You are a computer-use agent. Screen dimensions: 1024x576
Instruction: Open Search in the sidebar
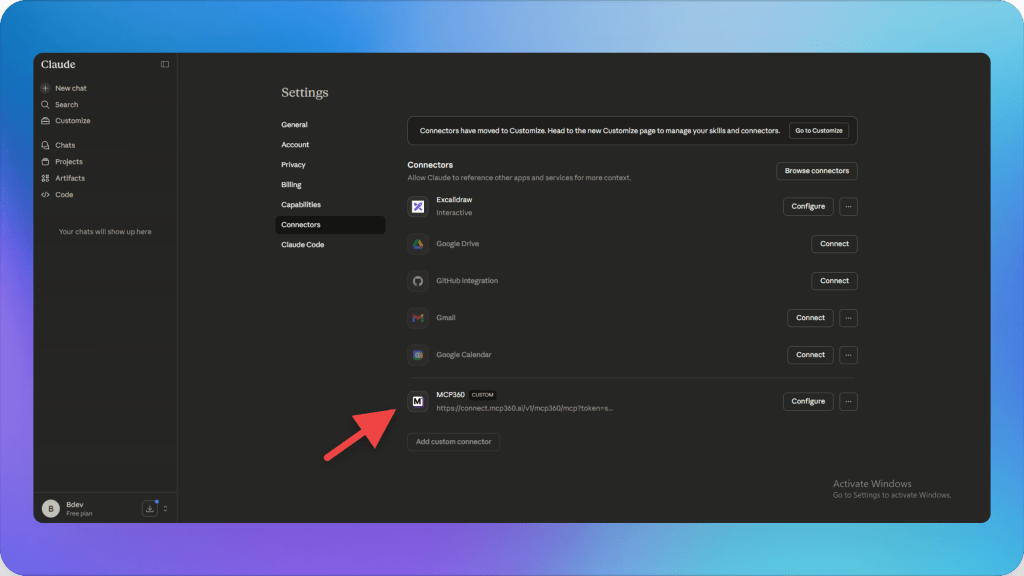point(67,104)
